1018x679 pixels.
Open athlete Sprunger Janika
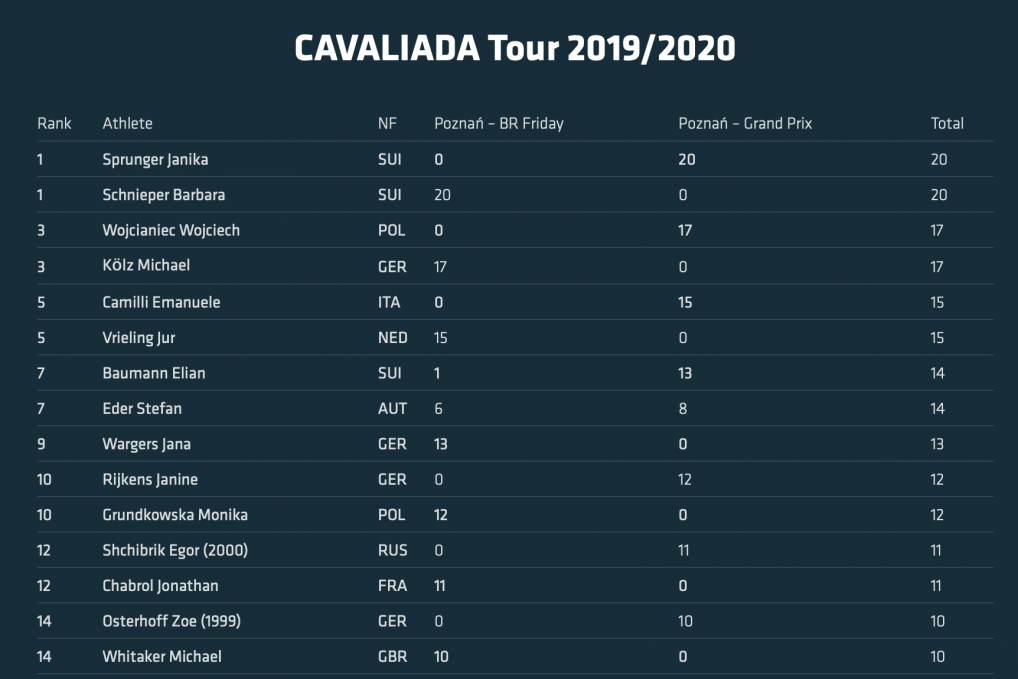155,160
